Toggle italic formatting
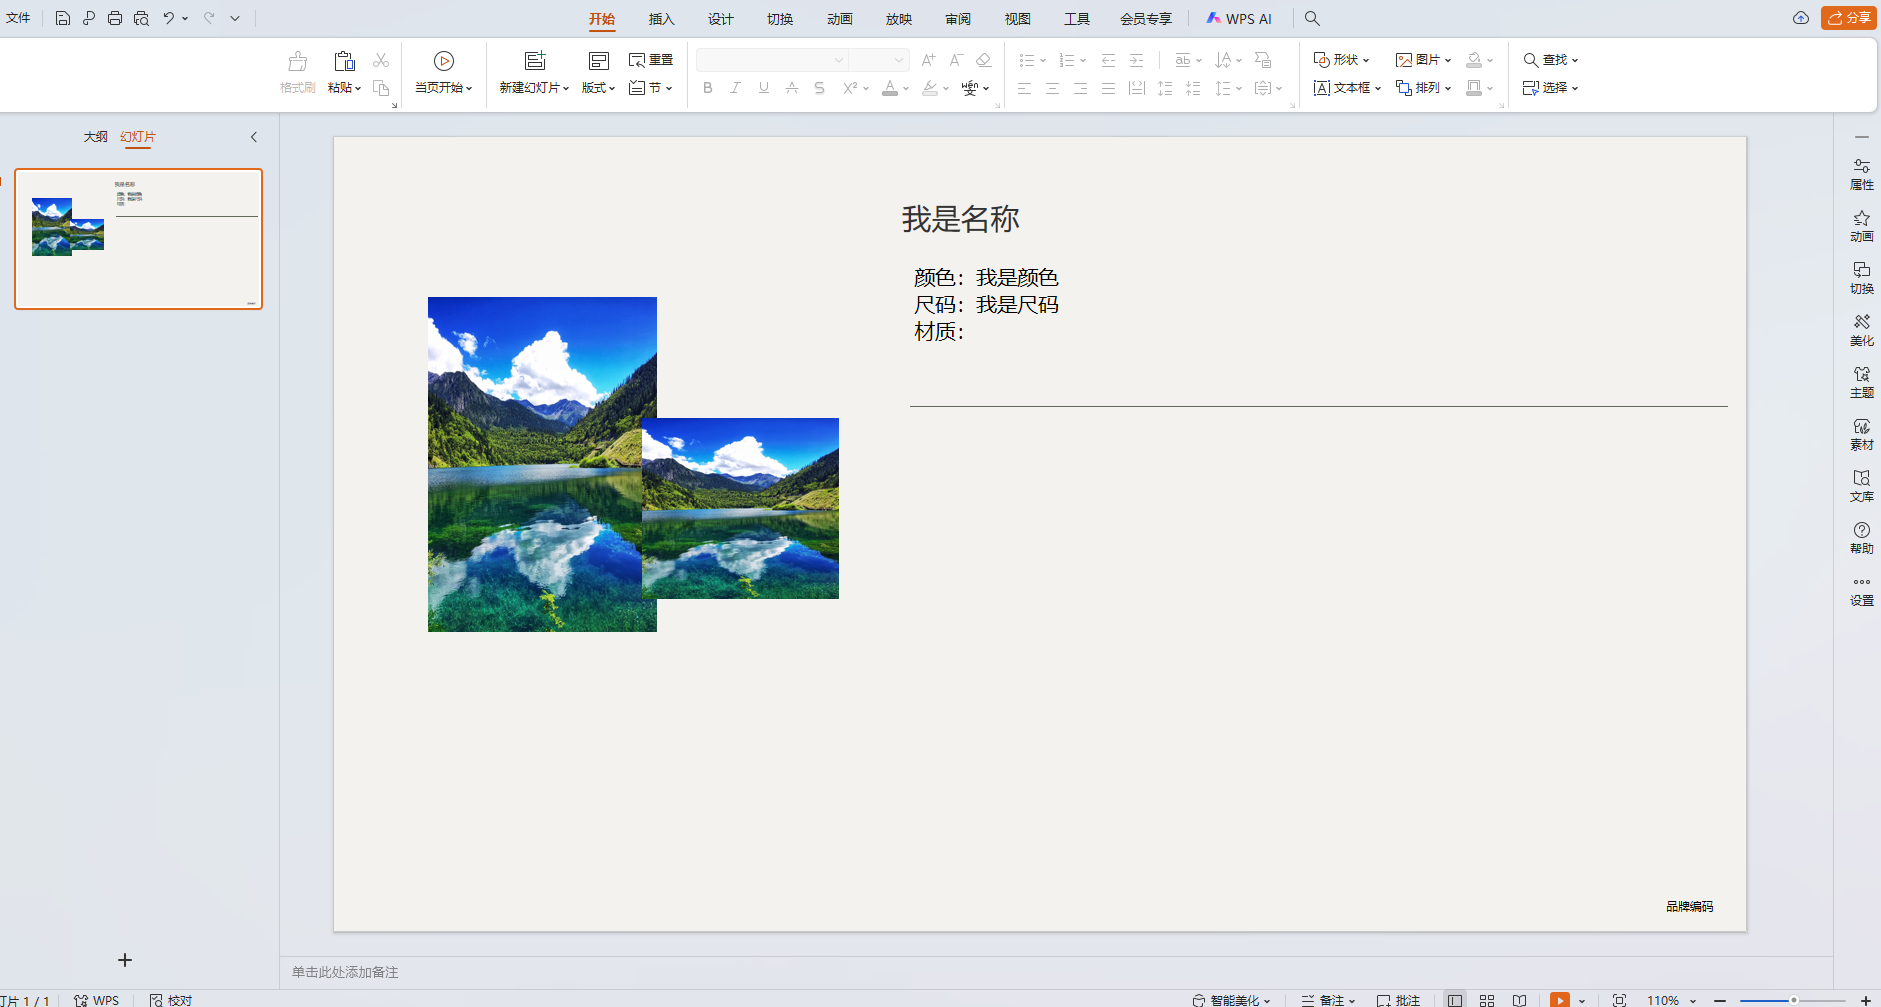 pos(735,88)
